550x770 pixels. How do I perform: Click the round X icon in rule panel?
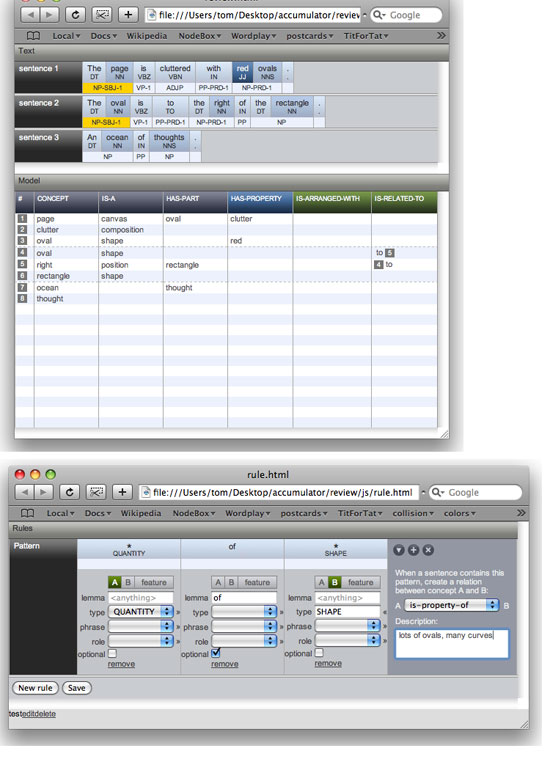coord(428,550)
